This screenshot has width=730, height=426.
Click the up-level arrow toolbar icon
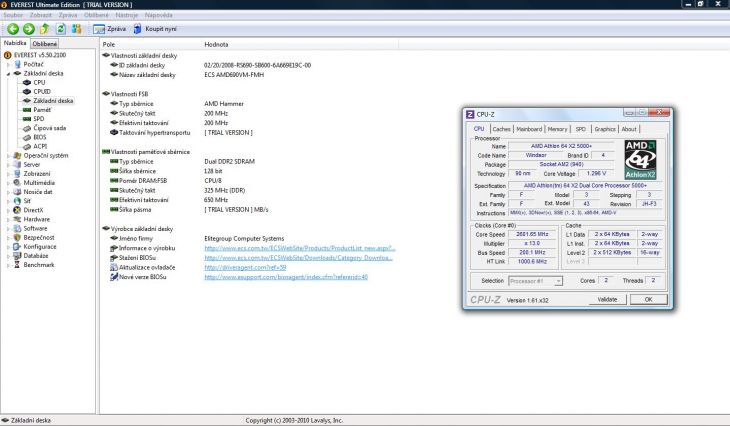pos(45,29)
